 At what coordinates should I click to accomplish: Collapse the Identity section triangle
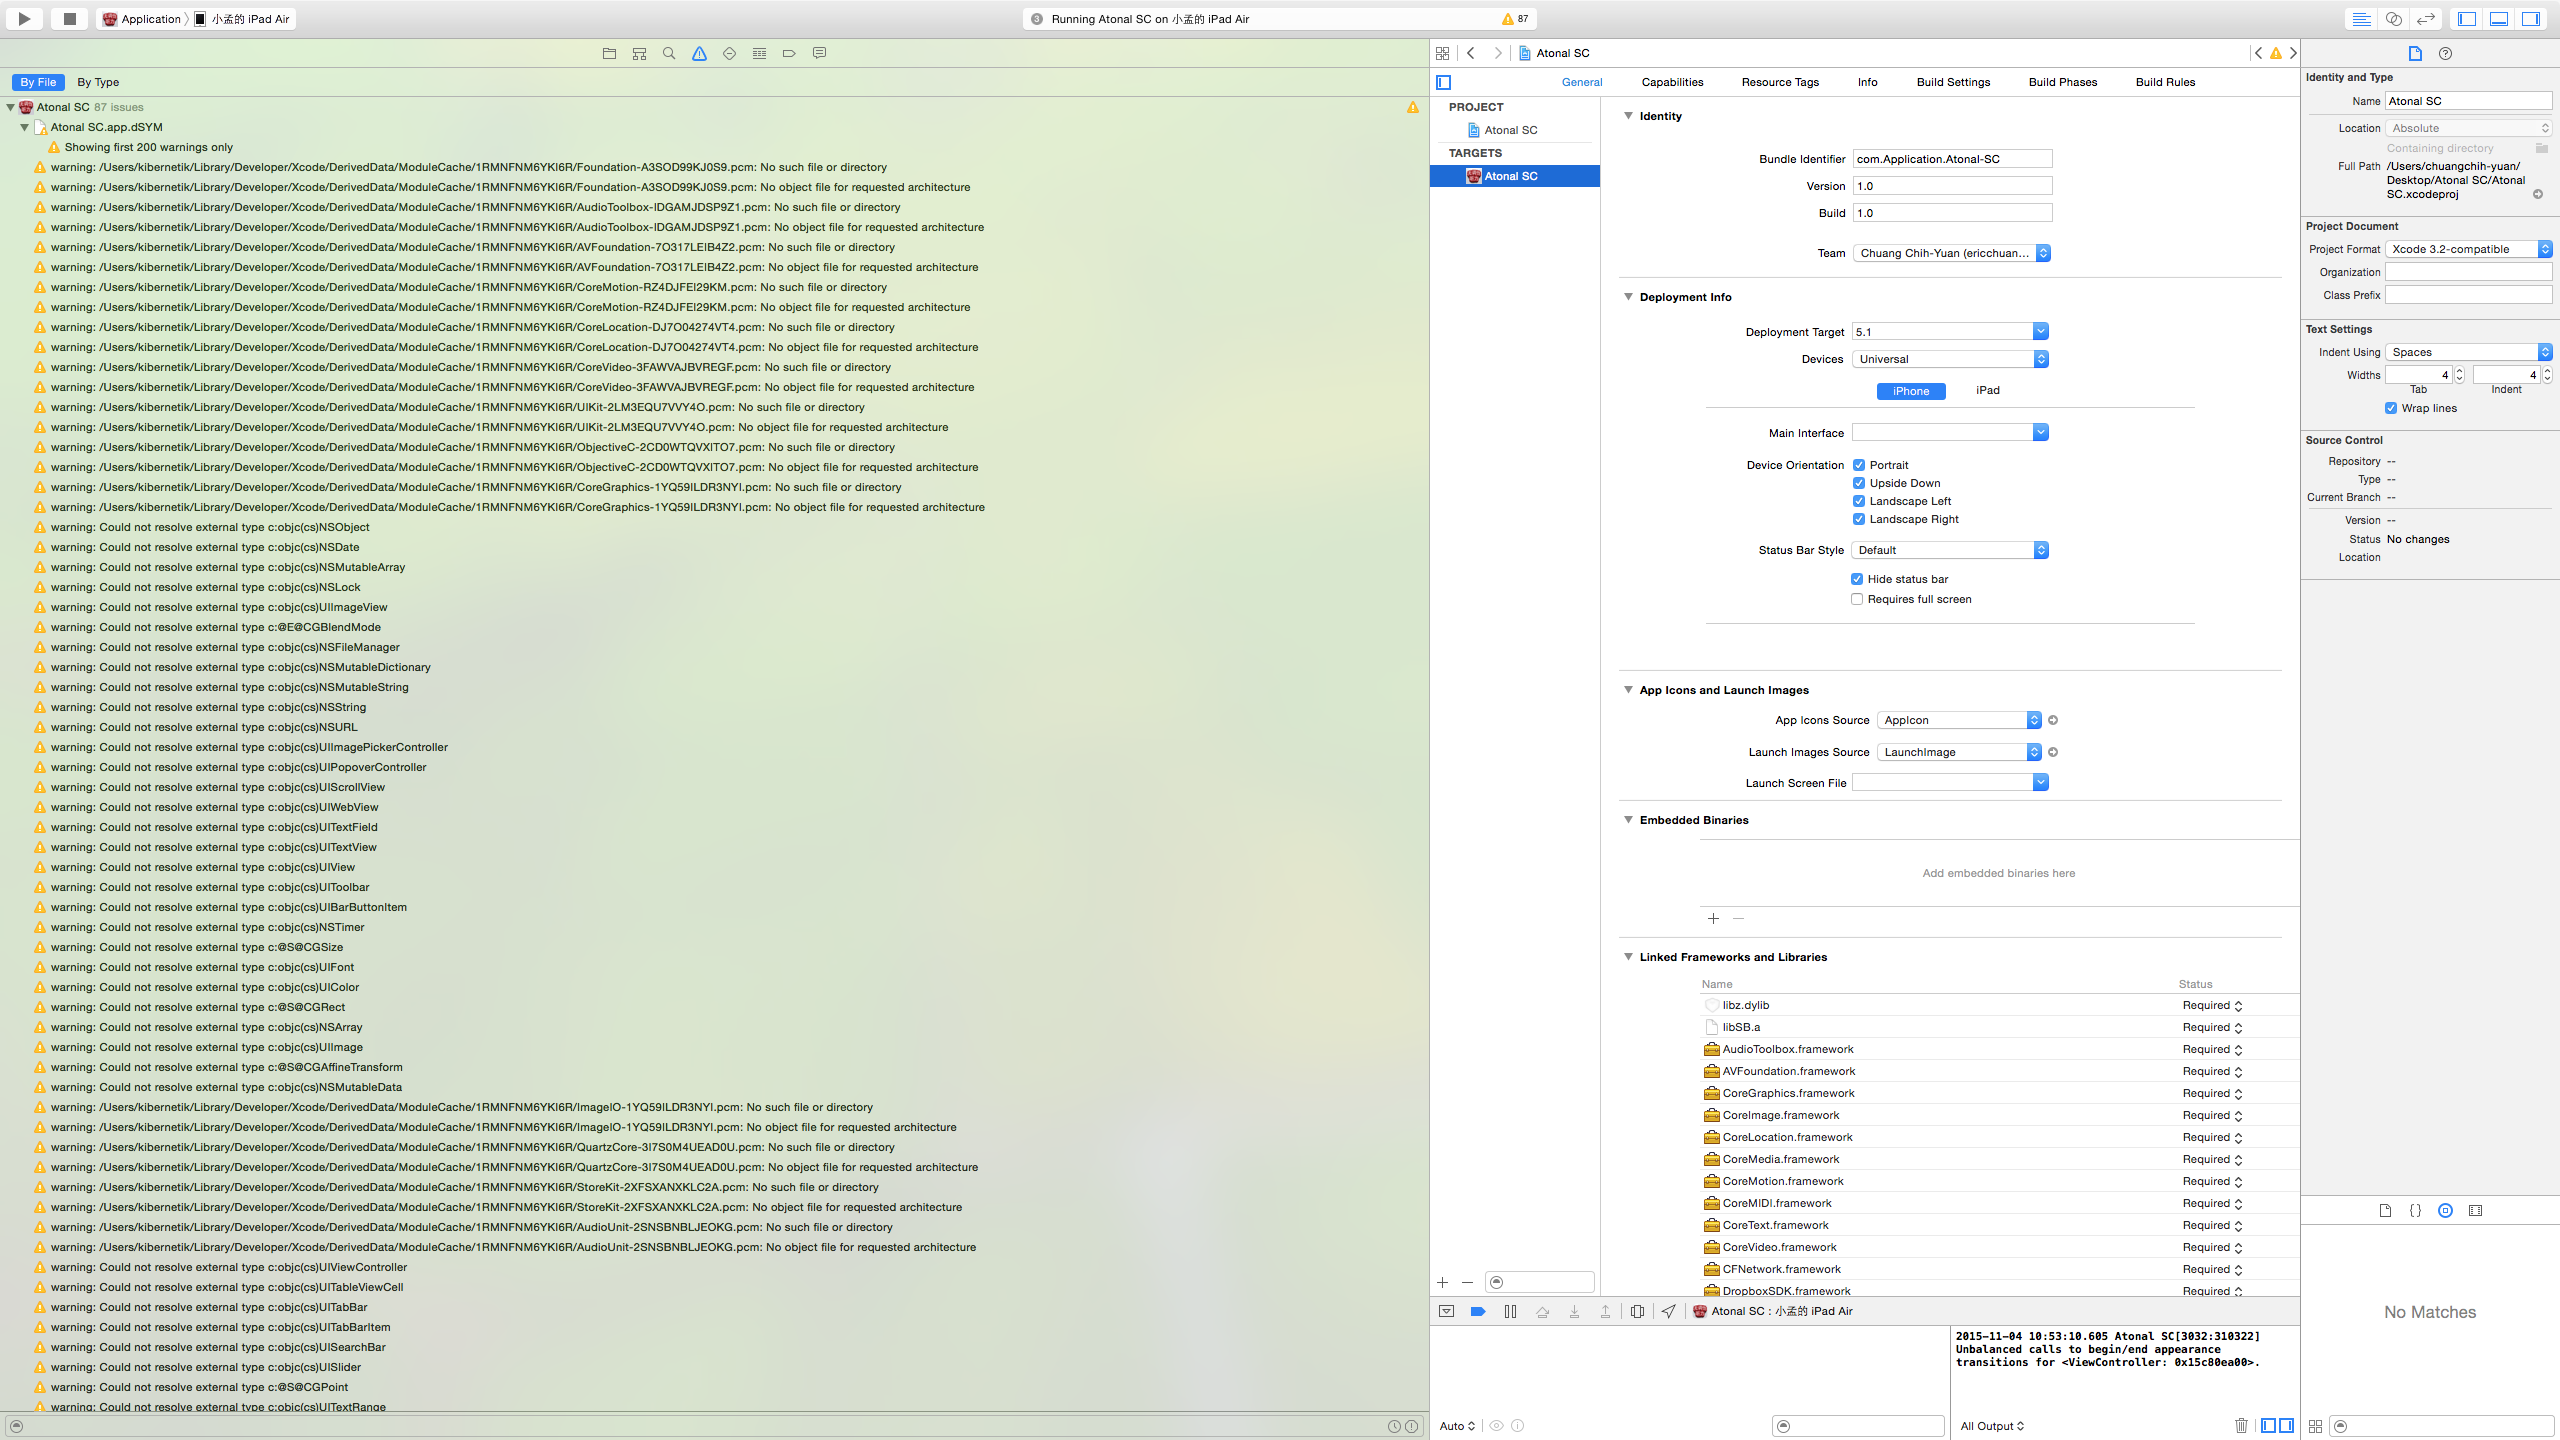pyautogui.click(x=1628, y=116)
